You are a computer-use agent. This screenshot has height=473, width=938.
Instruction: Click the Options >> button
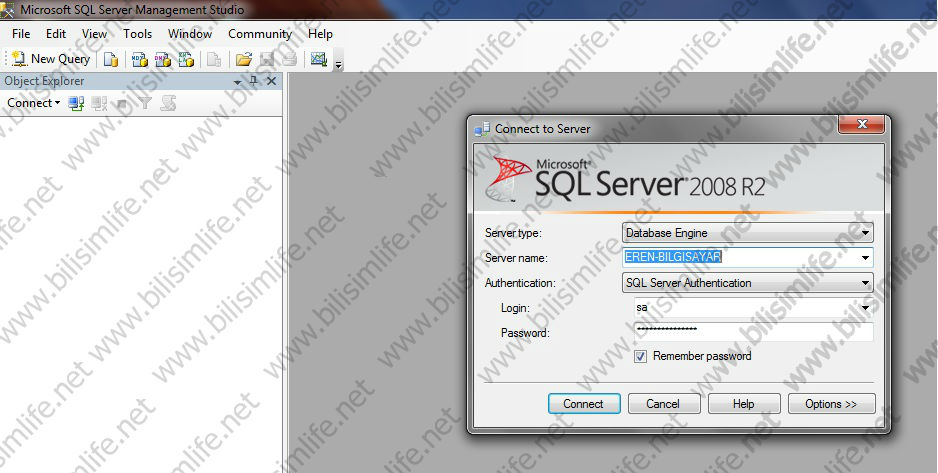[832, 404]
